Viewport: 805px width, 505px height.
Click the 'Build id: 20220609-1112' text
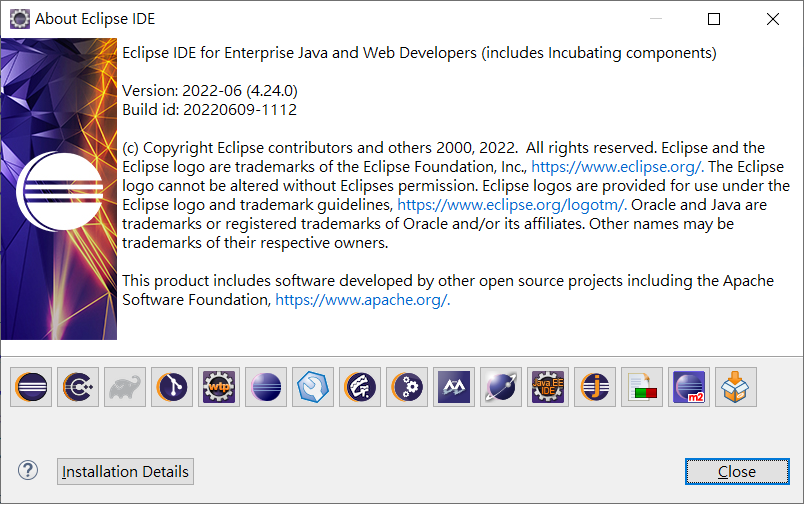pos(209,110)
